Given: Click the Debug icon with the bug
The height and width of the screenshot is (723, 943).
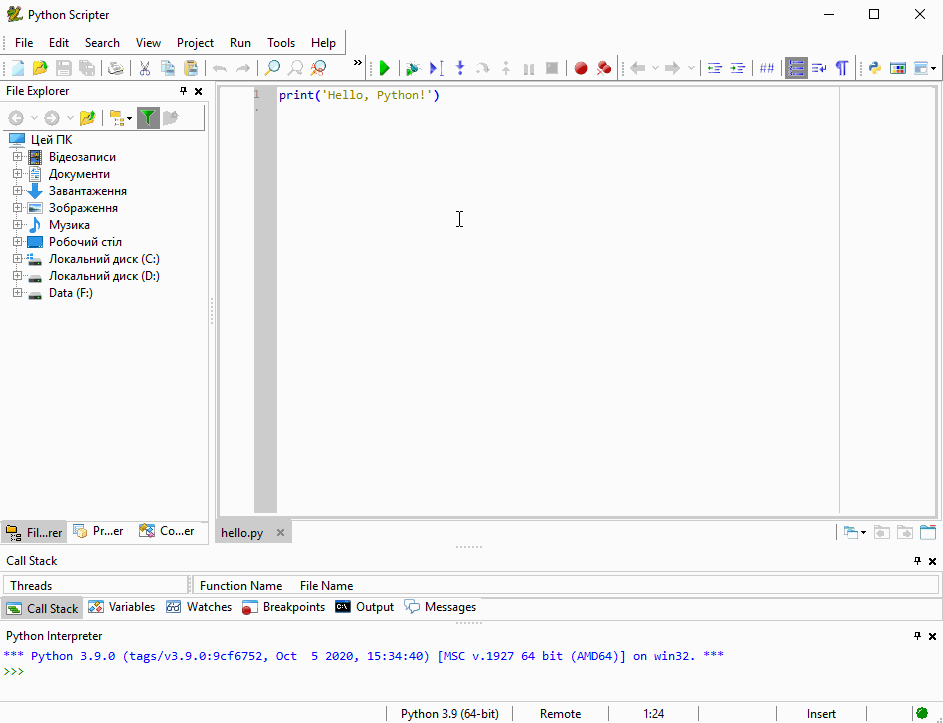Looking at the screenshot, I should click(x=412, y=68).
